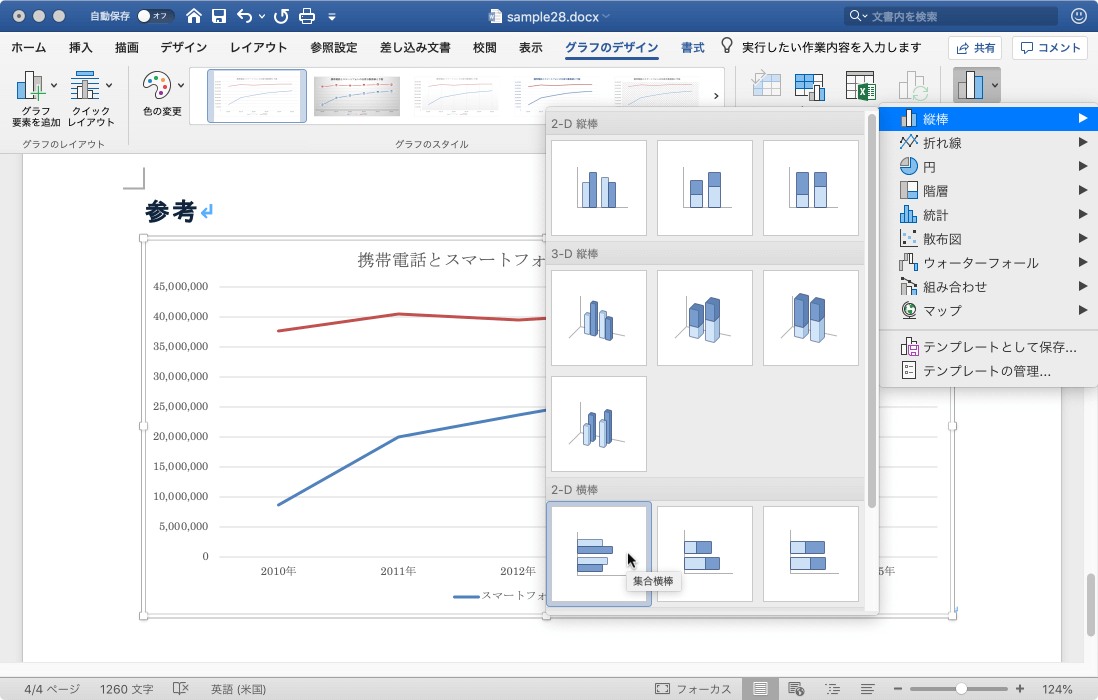Select the third chart style thumbnail
The height and width of the screenshot is (700, 1098).
pos(457,94)
